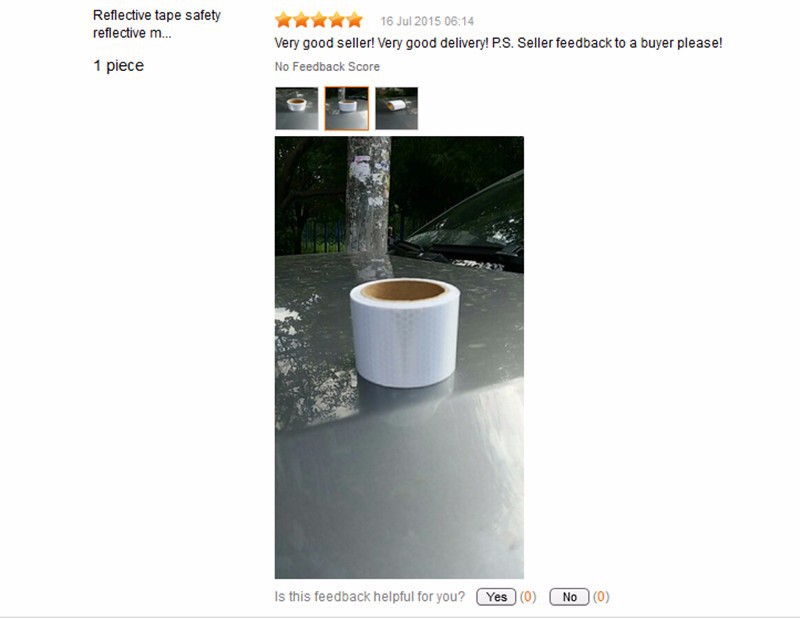This screenshot has height=619, width=800.
Task: Click the third orange rating star
Action: point(319,20)
